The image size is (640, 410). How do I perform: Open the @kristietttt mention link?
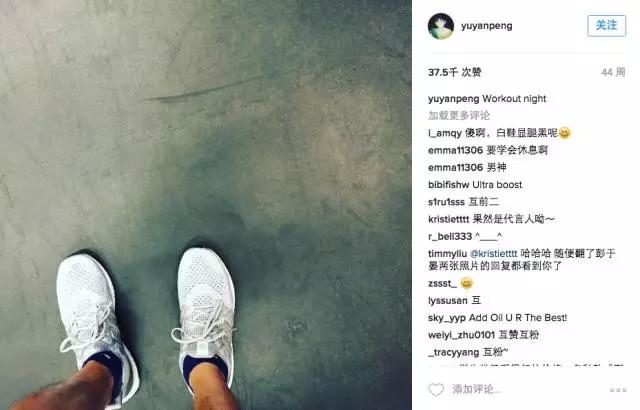tap(493, 253)
